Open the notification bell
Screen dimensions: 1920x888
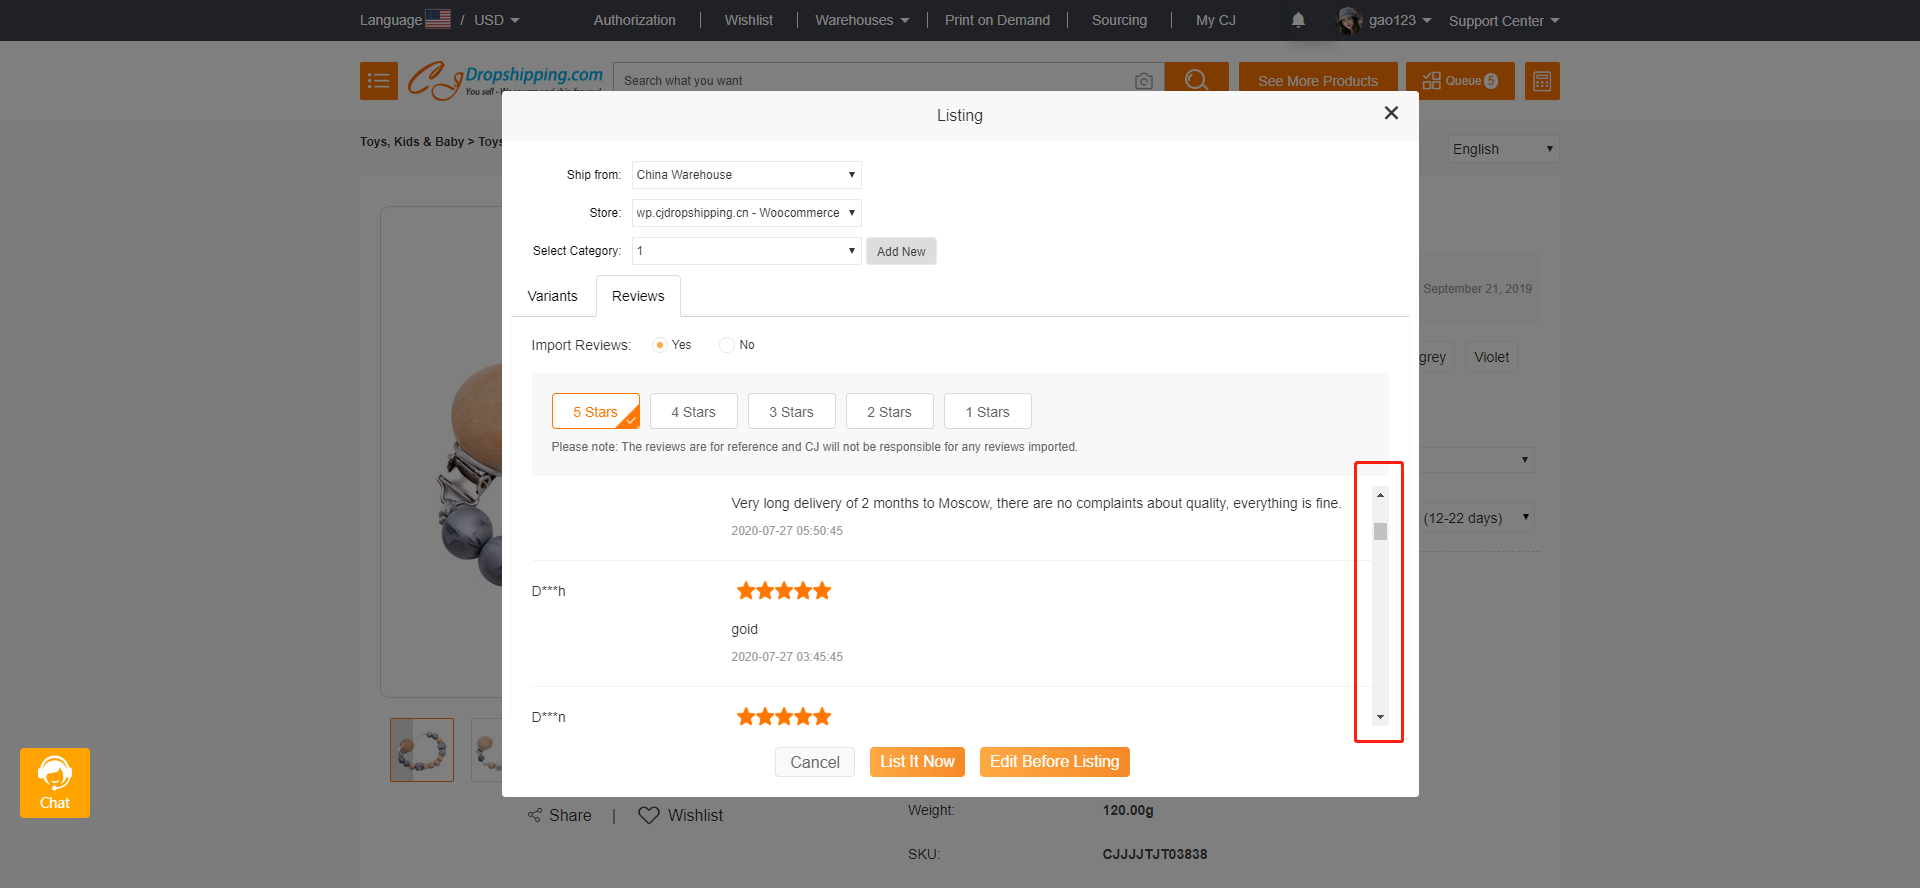(1298, 20)
